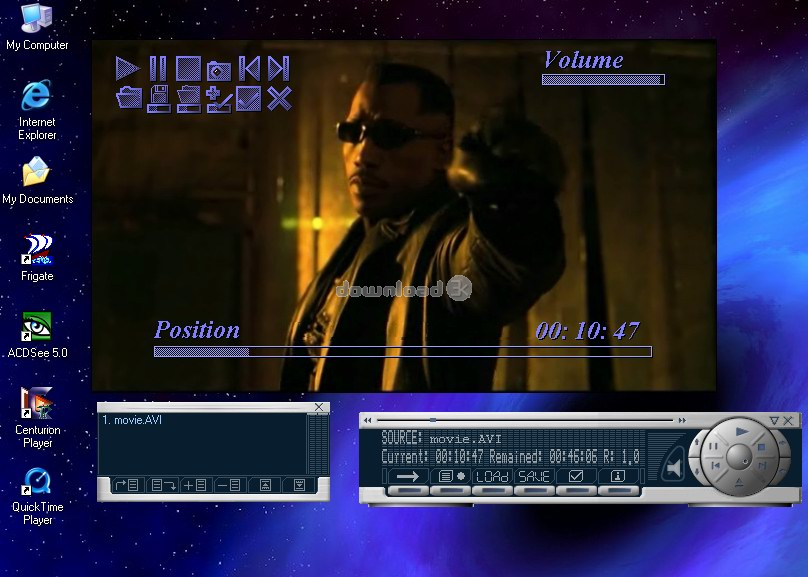Image resolution: width=808 pixels, height=577 pixels.
Task: Eject media using the round dial's eject symbol
Action: pyautogui.click(x=738, y=483)
